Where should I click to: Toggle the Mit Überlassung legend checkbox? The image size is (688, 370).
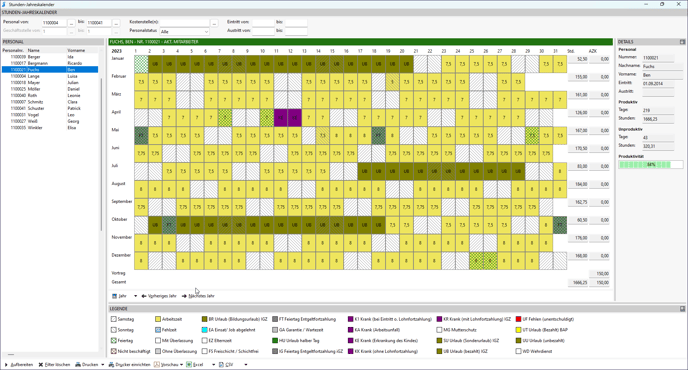[x=158, y=341]
